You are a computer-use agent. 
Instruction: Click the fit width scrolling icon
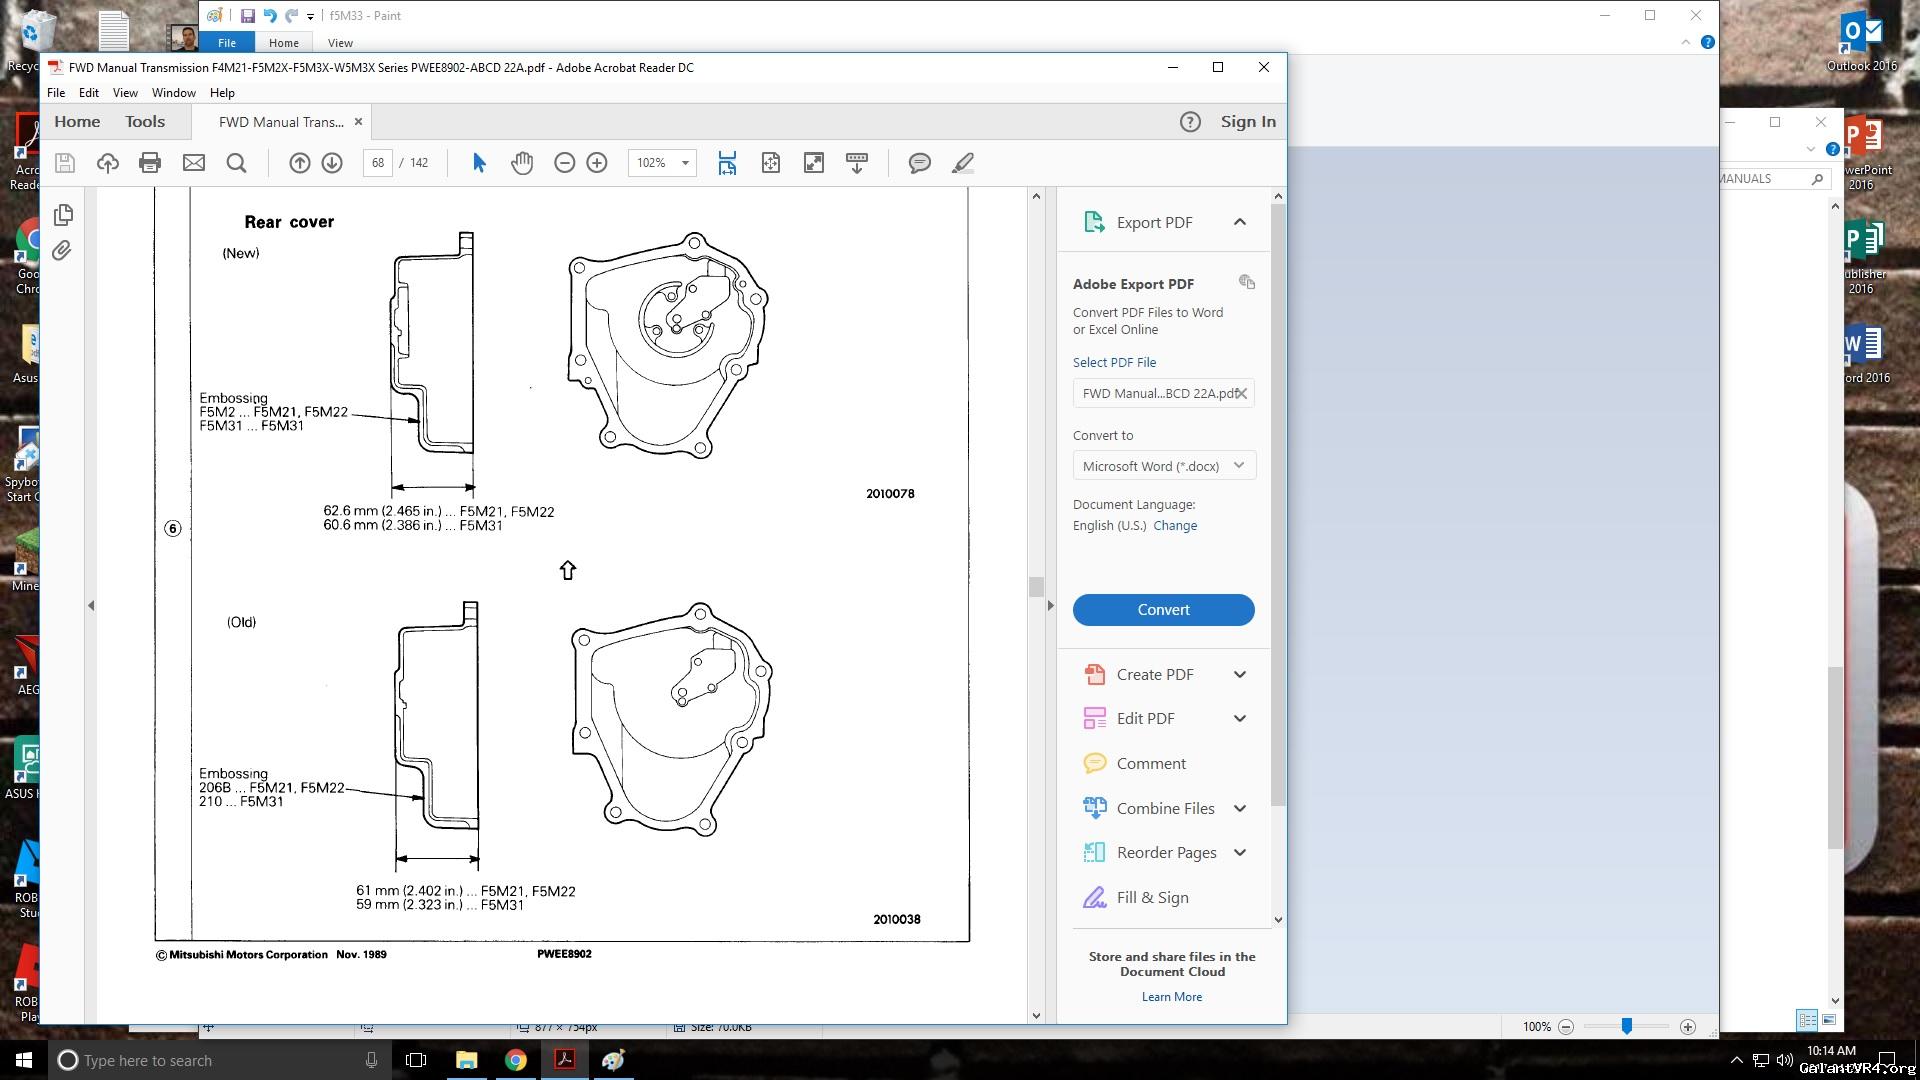tap(727, 163)
